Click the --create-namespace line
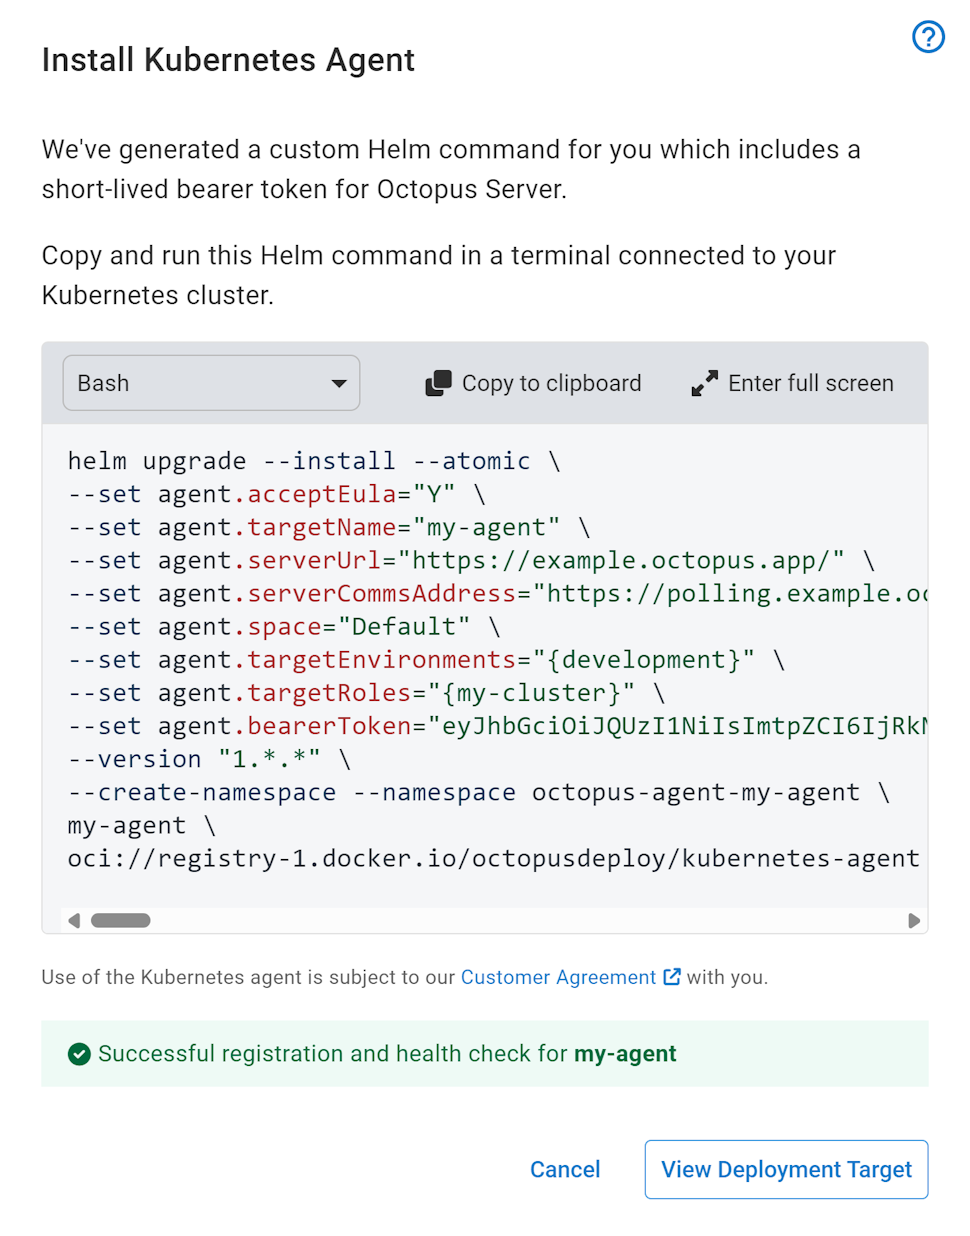Image resolution: width=970 pixels, height=1236 pixels. [x=479, y=792]
